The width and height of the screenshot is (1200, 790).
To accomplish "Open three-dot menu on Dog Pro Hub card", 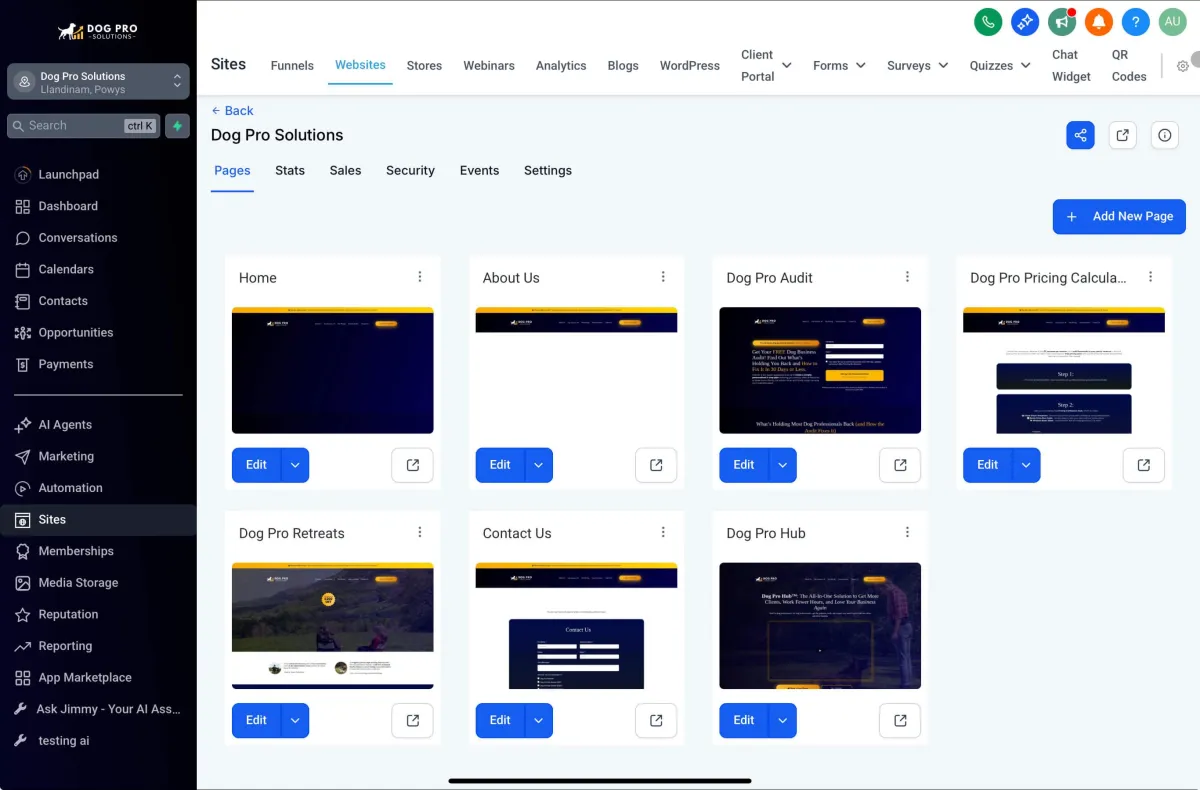I will tap(907, 532).
